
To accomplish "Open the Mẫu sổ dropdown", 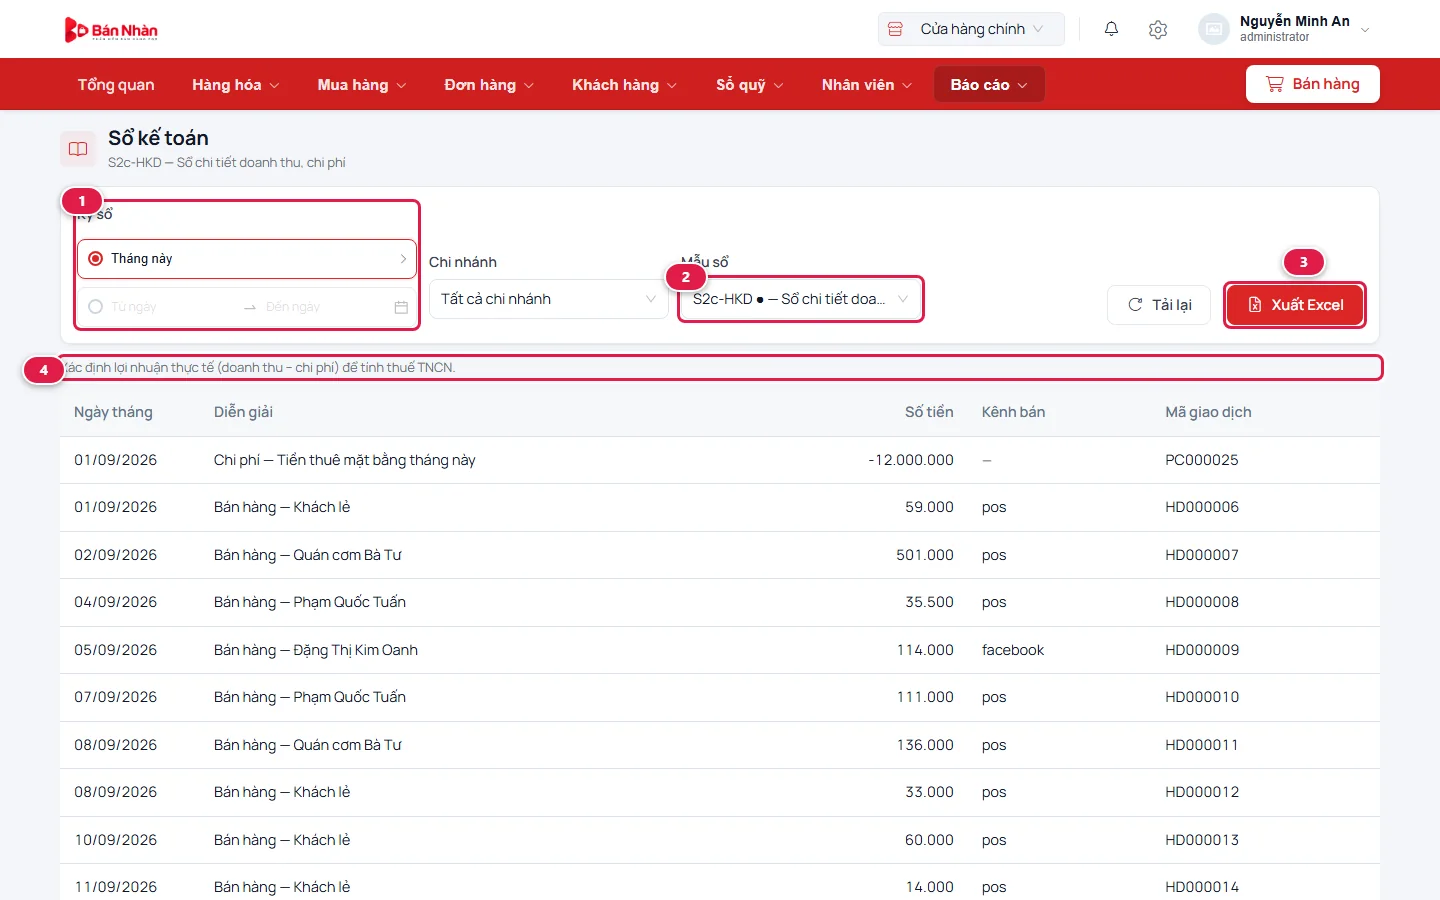I will tap(800, 299).
